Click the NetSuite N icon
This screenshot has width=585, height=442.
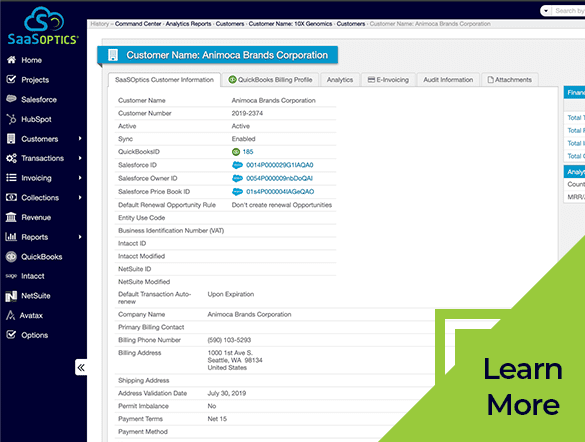[x=11, y=296]
